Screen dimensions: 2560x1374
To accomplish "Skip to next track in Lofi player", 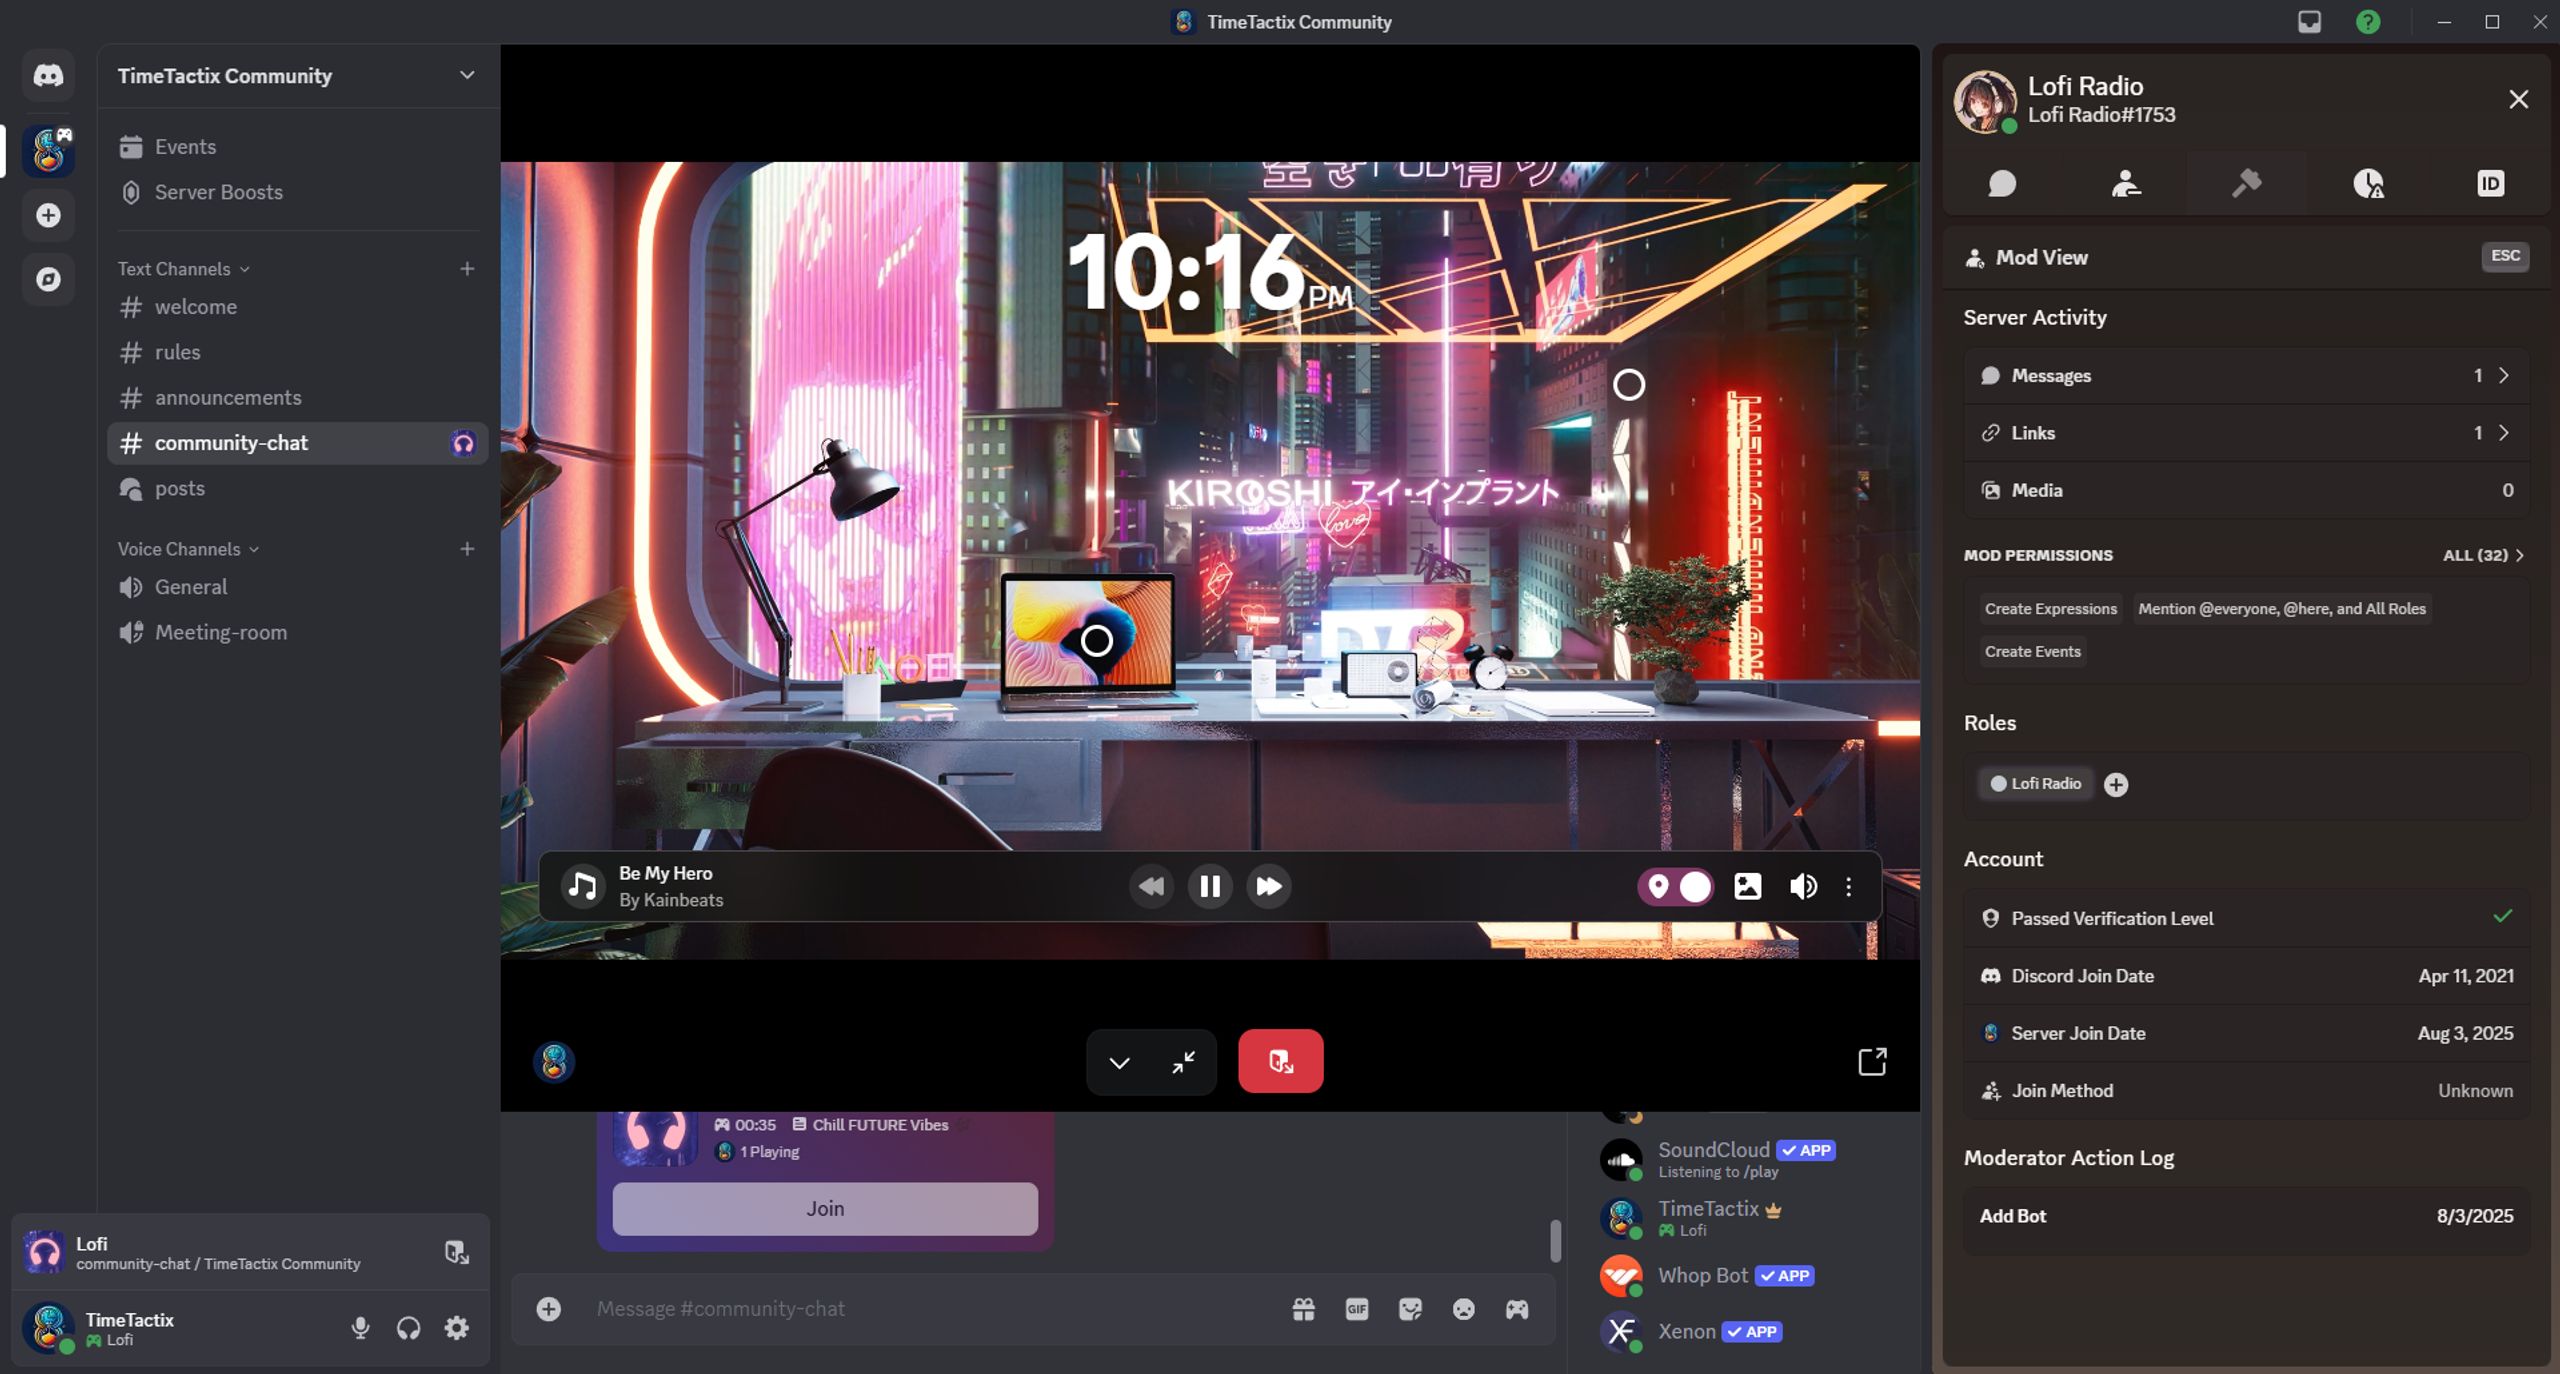I will coord(1268,886).
